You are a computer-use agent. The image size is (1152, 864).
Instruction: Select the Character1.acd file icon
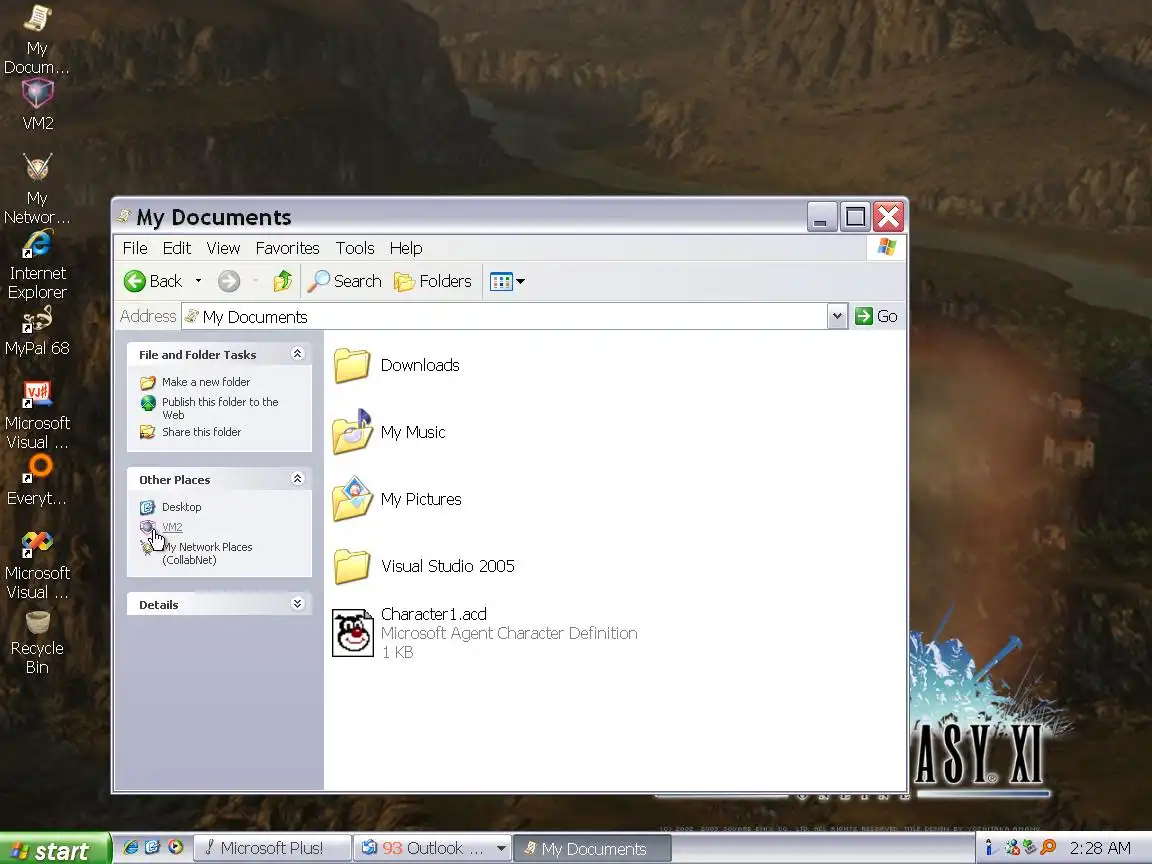tap(353, 633)
